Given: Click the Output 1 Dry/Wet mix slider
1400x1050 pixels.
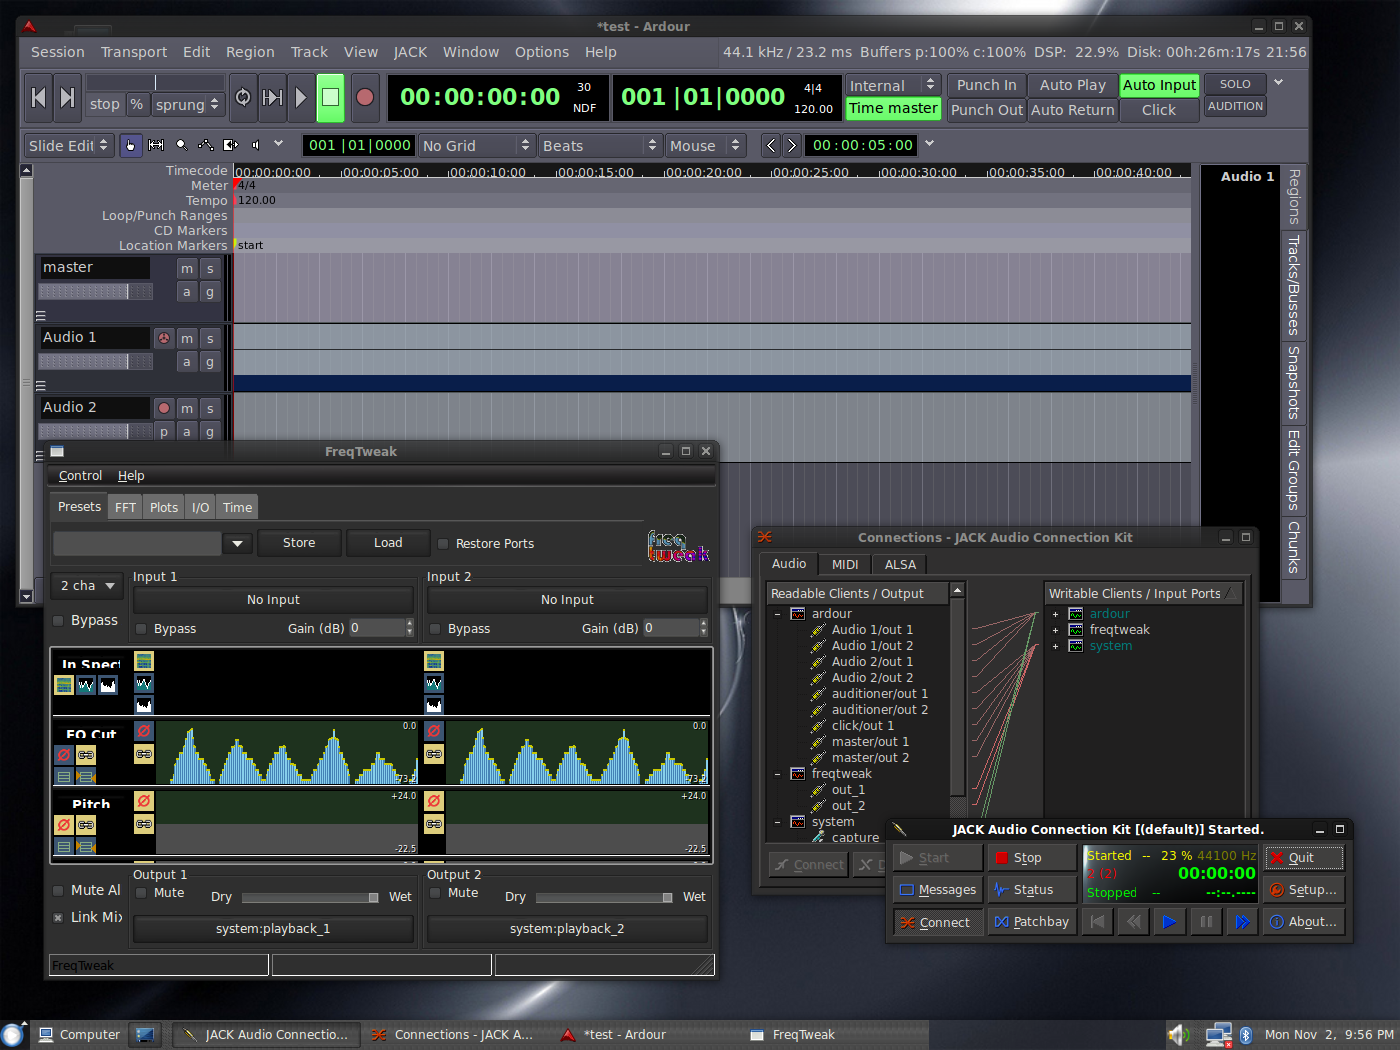Looking at the screenshot, I should coord(310,897).
